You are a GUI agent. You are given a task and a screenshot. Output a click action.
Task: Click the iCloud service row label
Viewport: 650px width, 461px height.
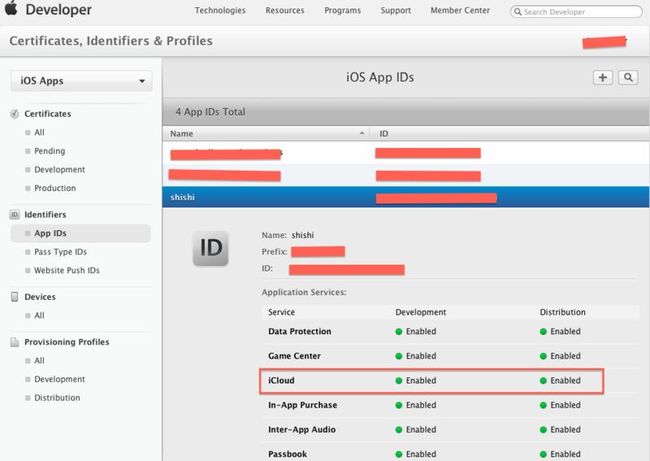(281, 381)
